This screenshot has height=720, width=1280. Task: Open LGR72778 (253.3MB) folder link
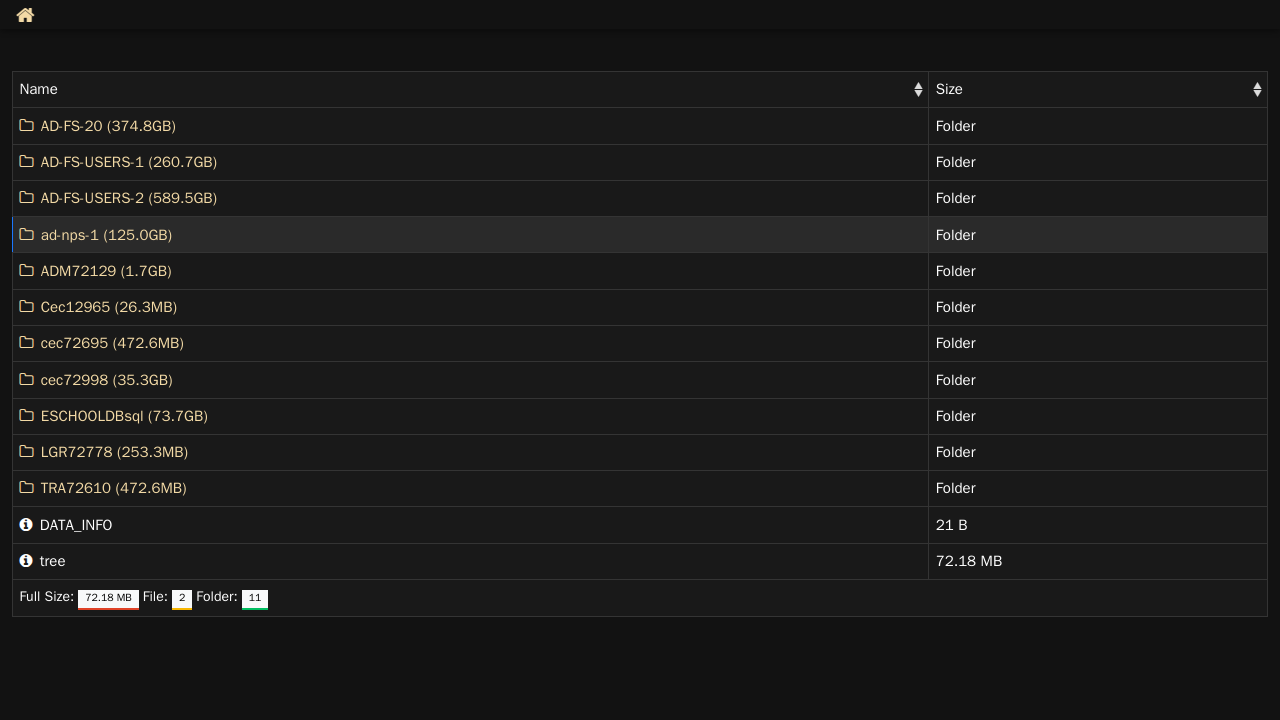(x=114, y=452)
